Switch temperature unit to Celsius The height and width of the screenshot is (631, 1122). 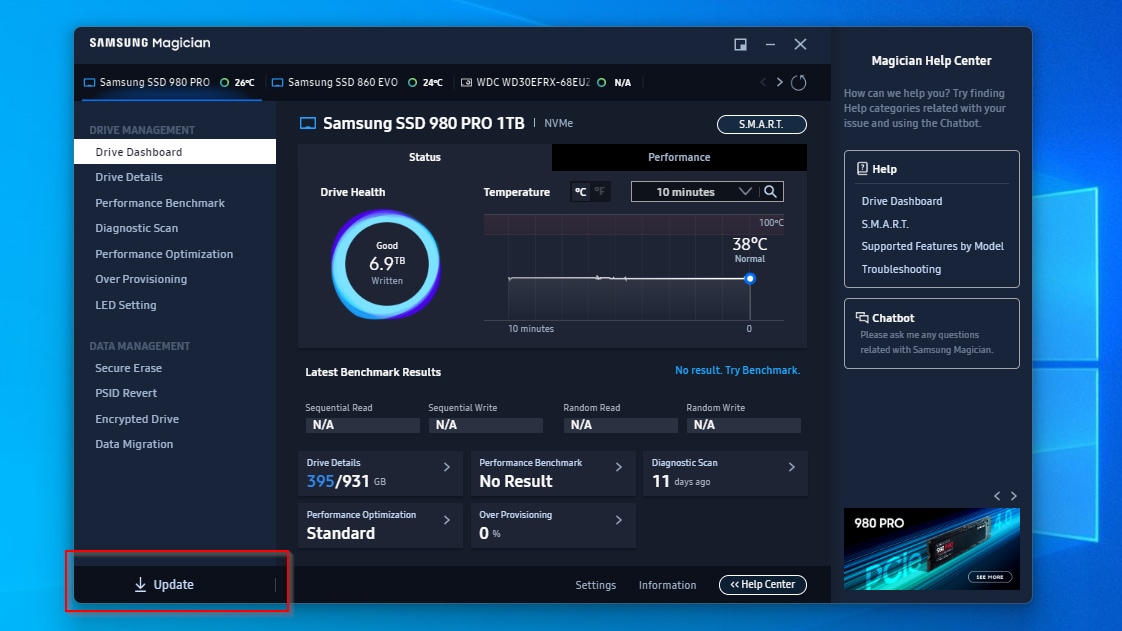[x=580, y=192]
